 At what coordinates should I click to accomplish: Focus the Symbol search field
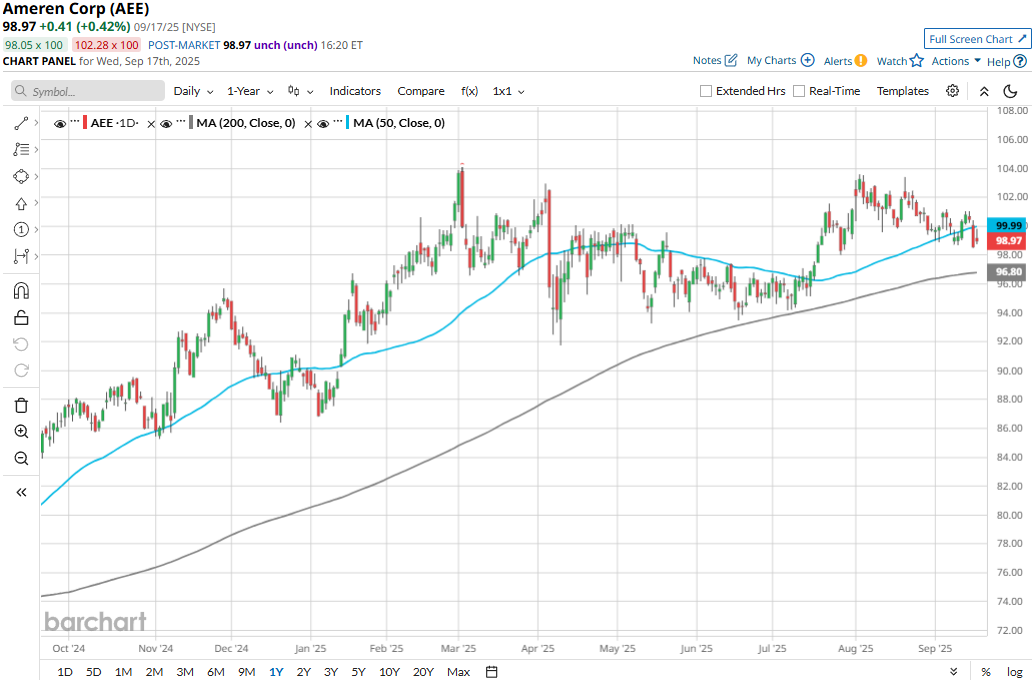click(88, 91)
